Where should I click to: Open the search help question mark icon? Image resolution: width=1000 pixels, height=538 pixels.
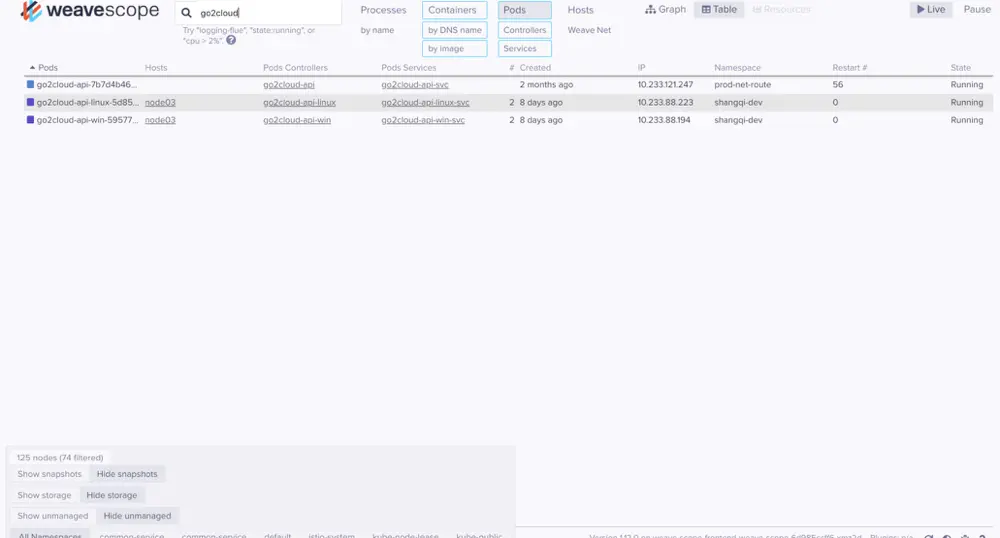click(231, 40)
